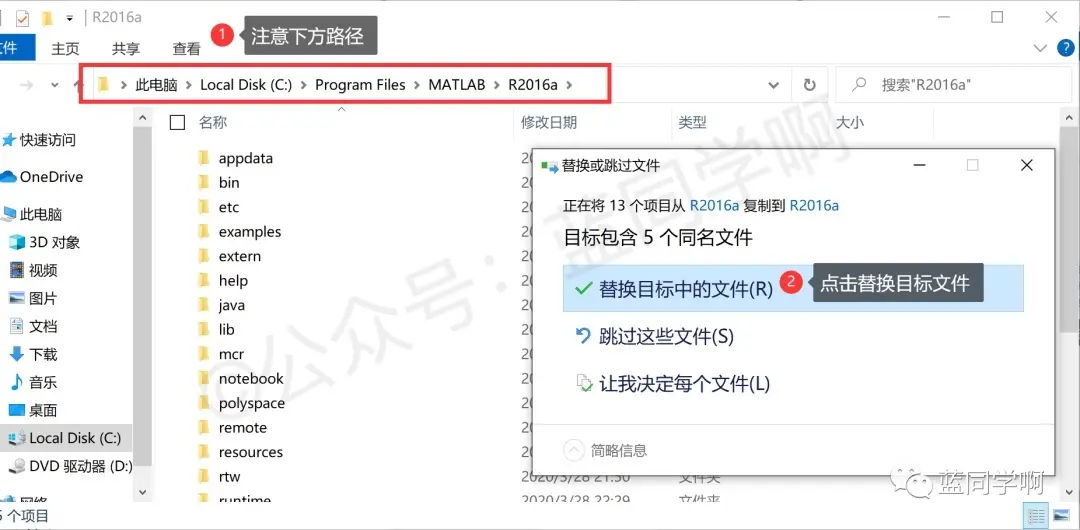
Task: Open the 视频 library icon
Action: (x=17, y=270)
